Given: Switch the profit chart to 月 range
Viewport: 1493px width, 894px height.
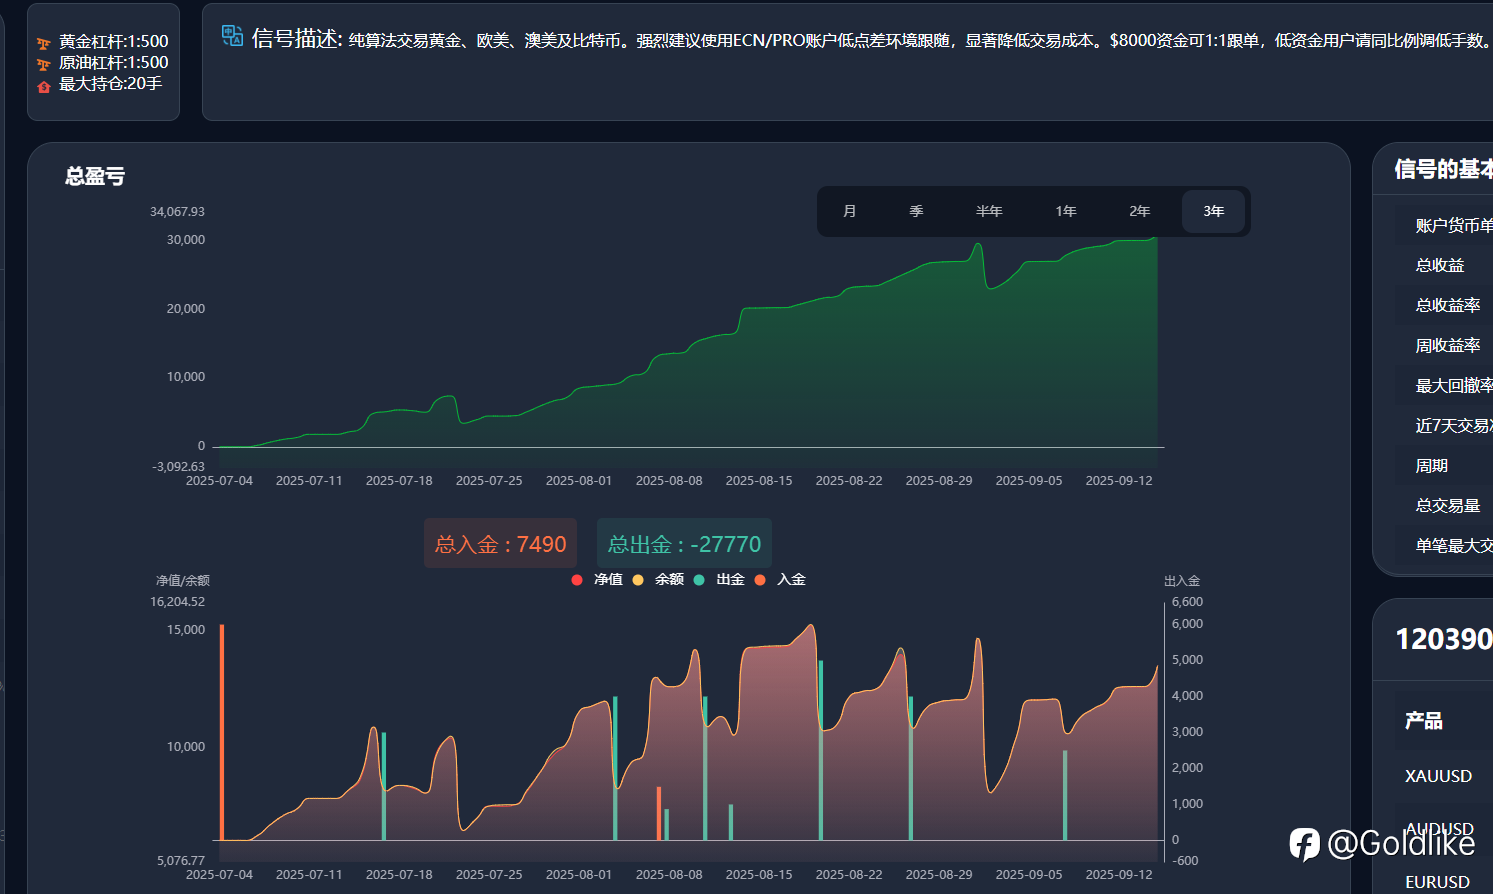Looking at the screenshot, I should [850, 211].
